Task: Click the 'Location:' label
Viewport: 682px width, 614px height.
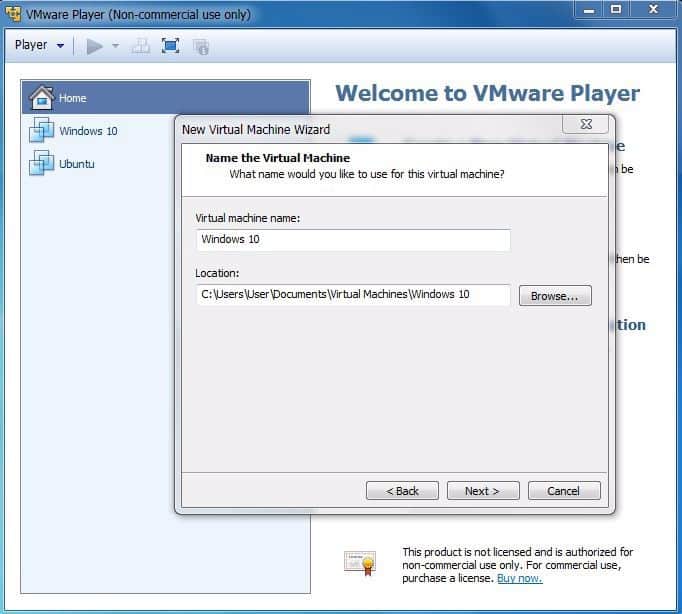Action: tap(217, 273)
